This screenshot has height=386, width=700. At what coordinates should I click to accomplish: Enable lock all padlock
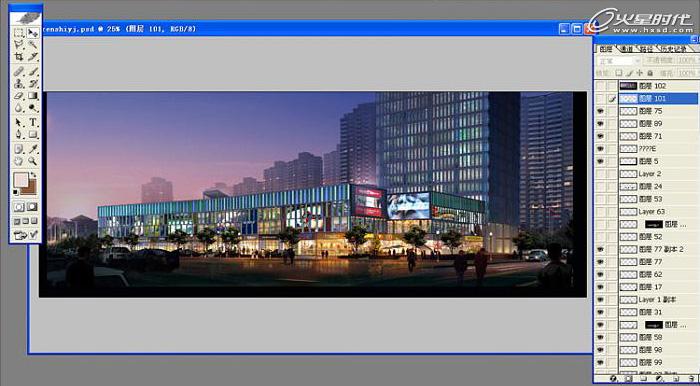click(650, 73)
